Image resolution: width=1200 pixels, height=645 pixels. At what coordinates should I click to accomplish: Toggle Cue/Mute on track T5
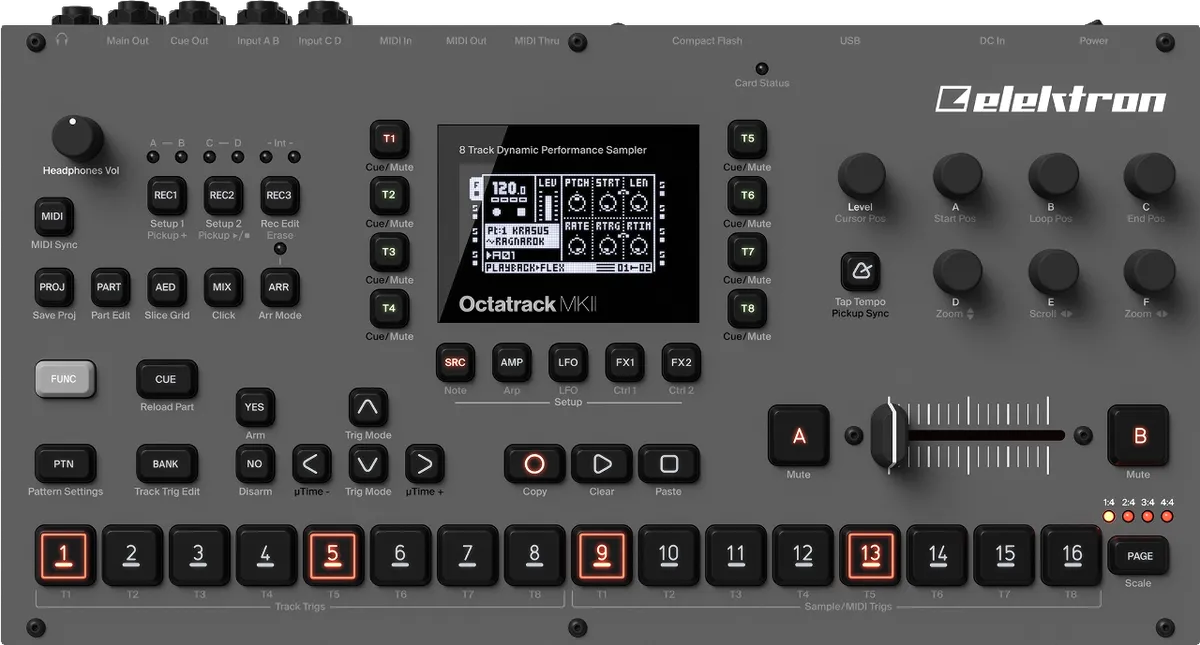746,138
